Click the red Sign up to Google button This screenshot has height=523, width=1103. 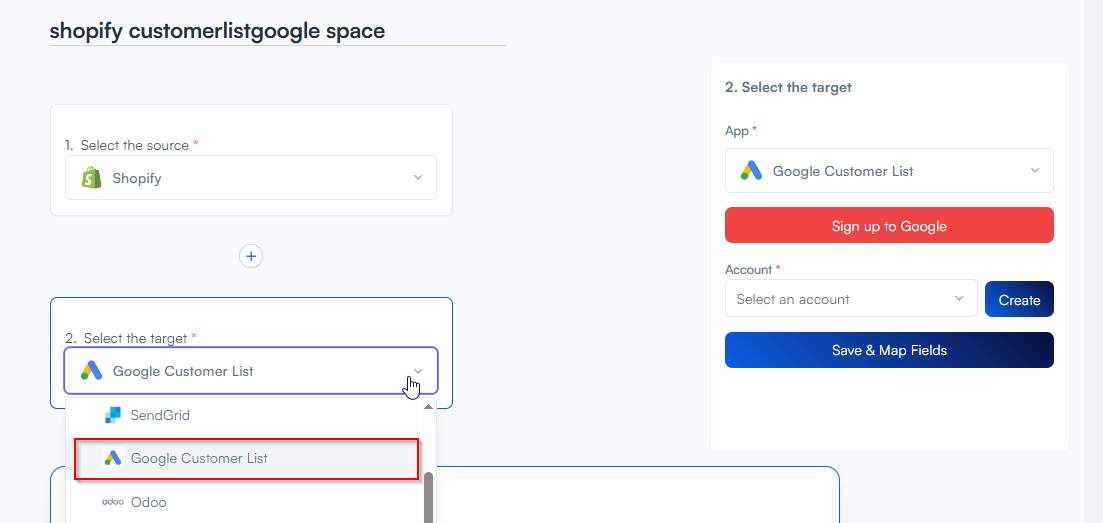889,226
